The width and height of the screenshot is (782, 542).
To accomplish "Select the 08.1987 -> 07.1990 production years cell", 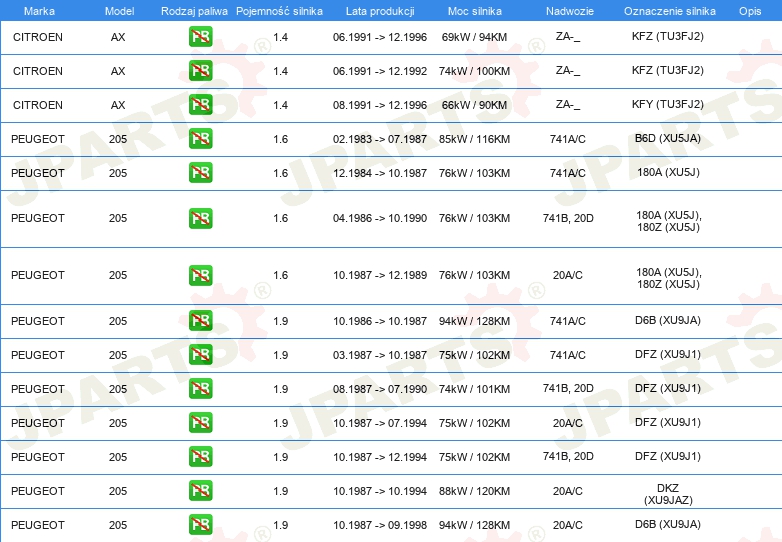I will 380,388.
